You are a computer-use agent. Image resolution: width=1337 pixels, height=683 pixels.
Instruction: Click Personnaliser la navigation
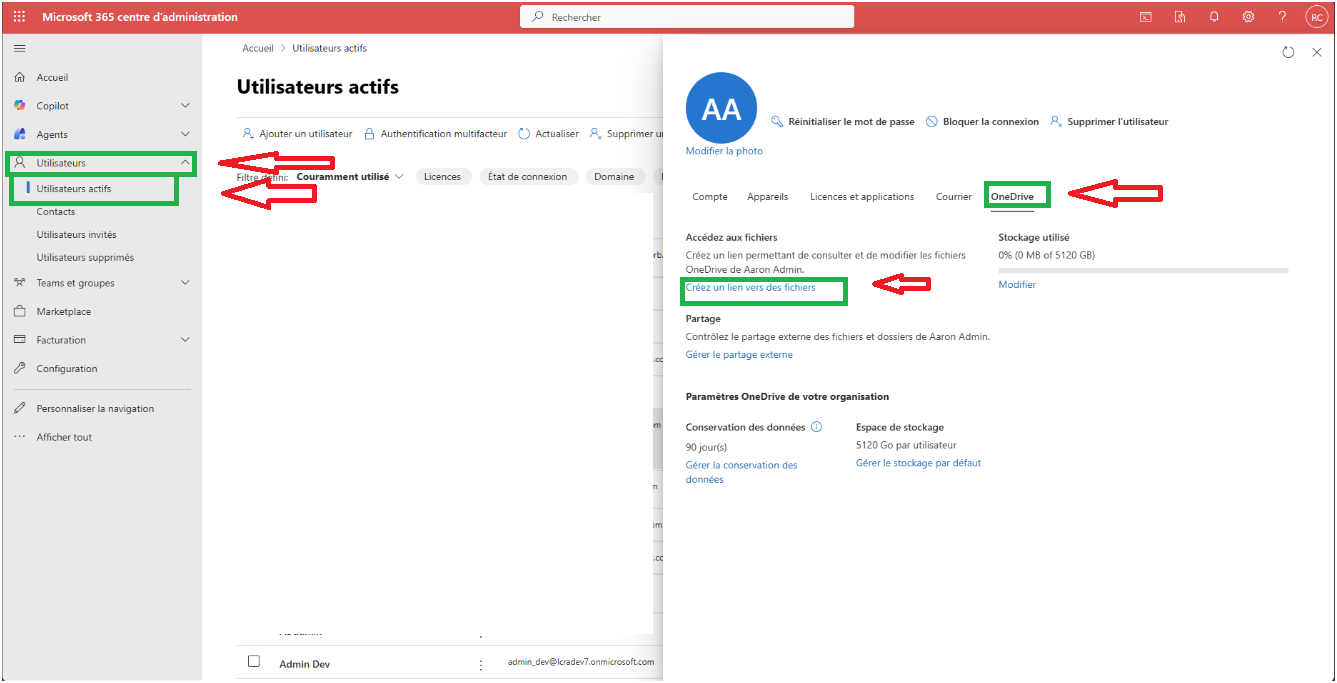tap(95, 408)
